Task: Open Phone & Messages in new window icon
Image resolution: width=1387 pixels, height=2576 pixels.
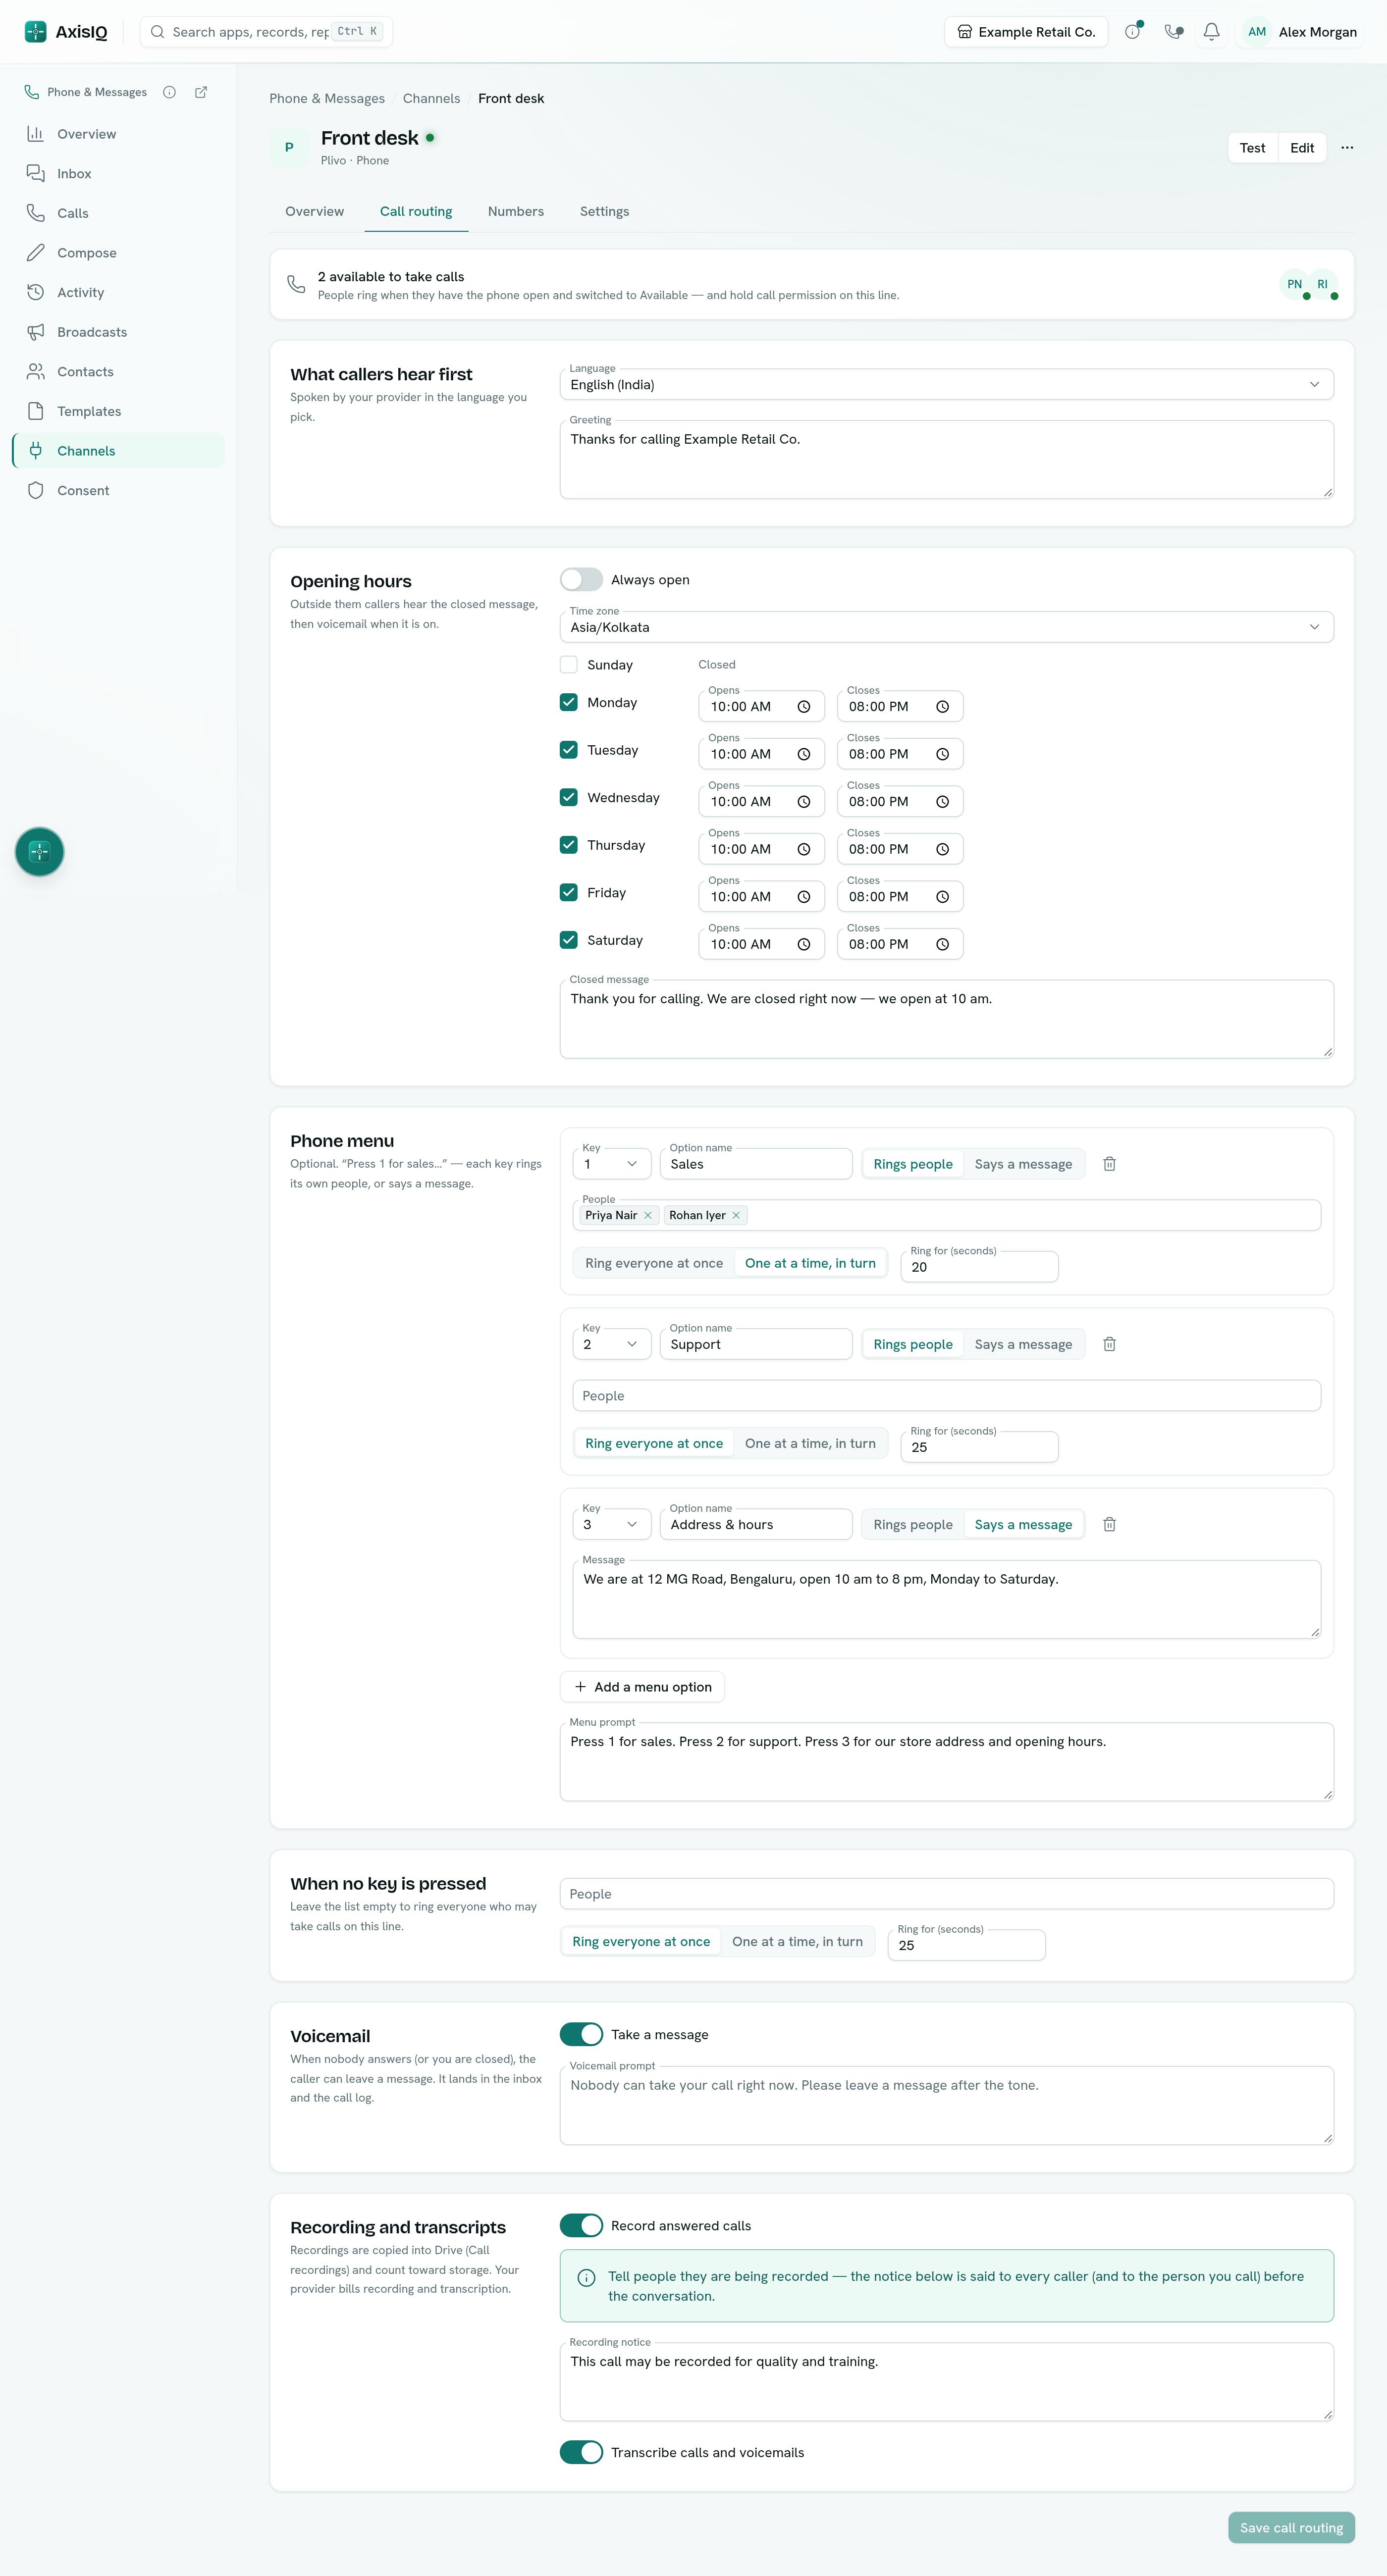Action: click(x=201, y=92)
